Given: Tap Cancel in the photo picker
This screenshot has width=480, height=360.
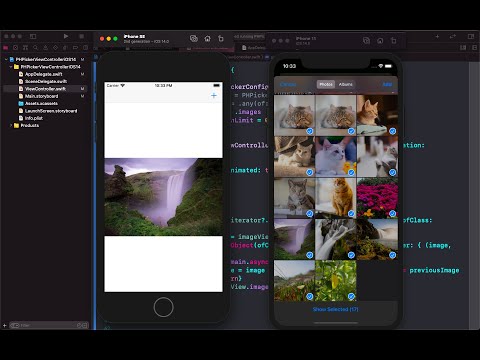Looking at the screenshot, I should click(288, 84).
